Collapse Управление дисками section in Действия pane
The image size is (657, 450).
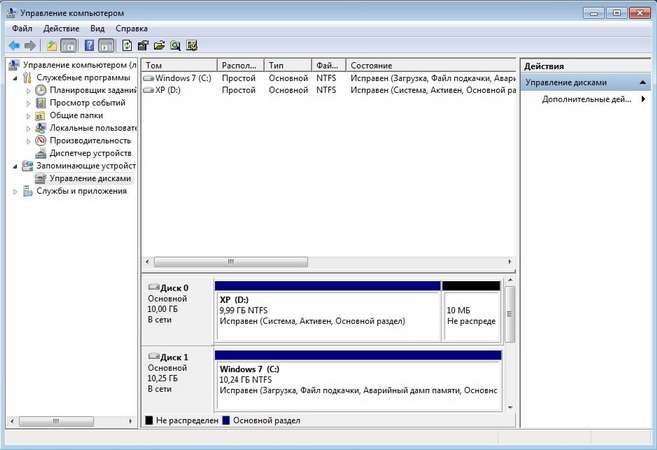point(643,83)
